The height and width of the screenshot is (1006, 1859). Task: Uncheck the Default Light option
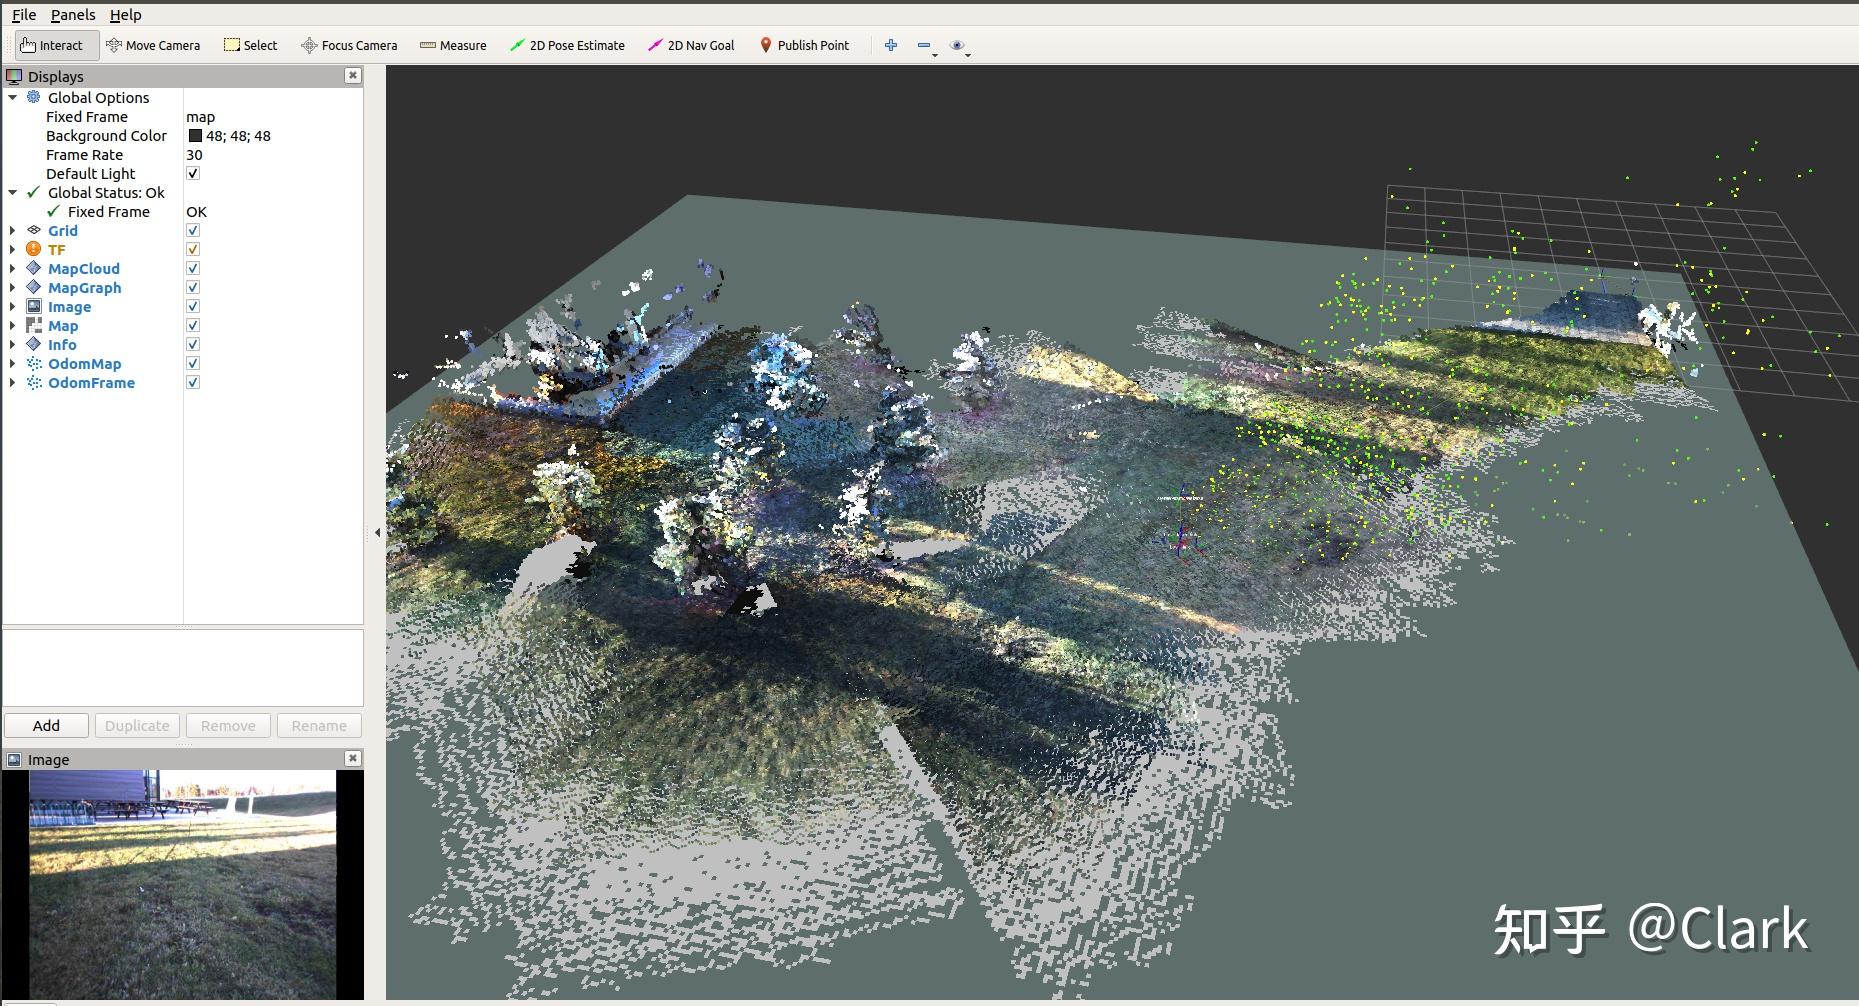coord(192,173)
